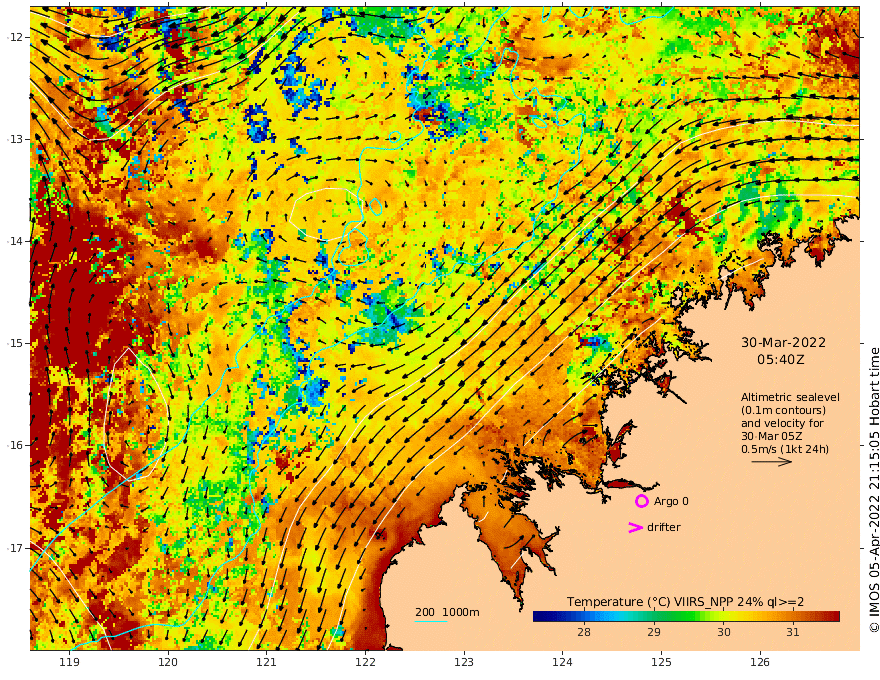Viewport: 880px width, 680px height.
Task: Click longitude axis label 124
Action: coord(562,663)
